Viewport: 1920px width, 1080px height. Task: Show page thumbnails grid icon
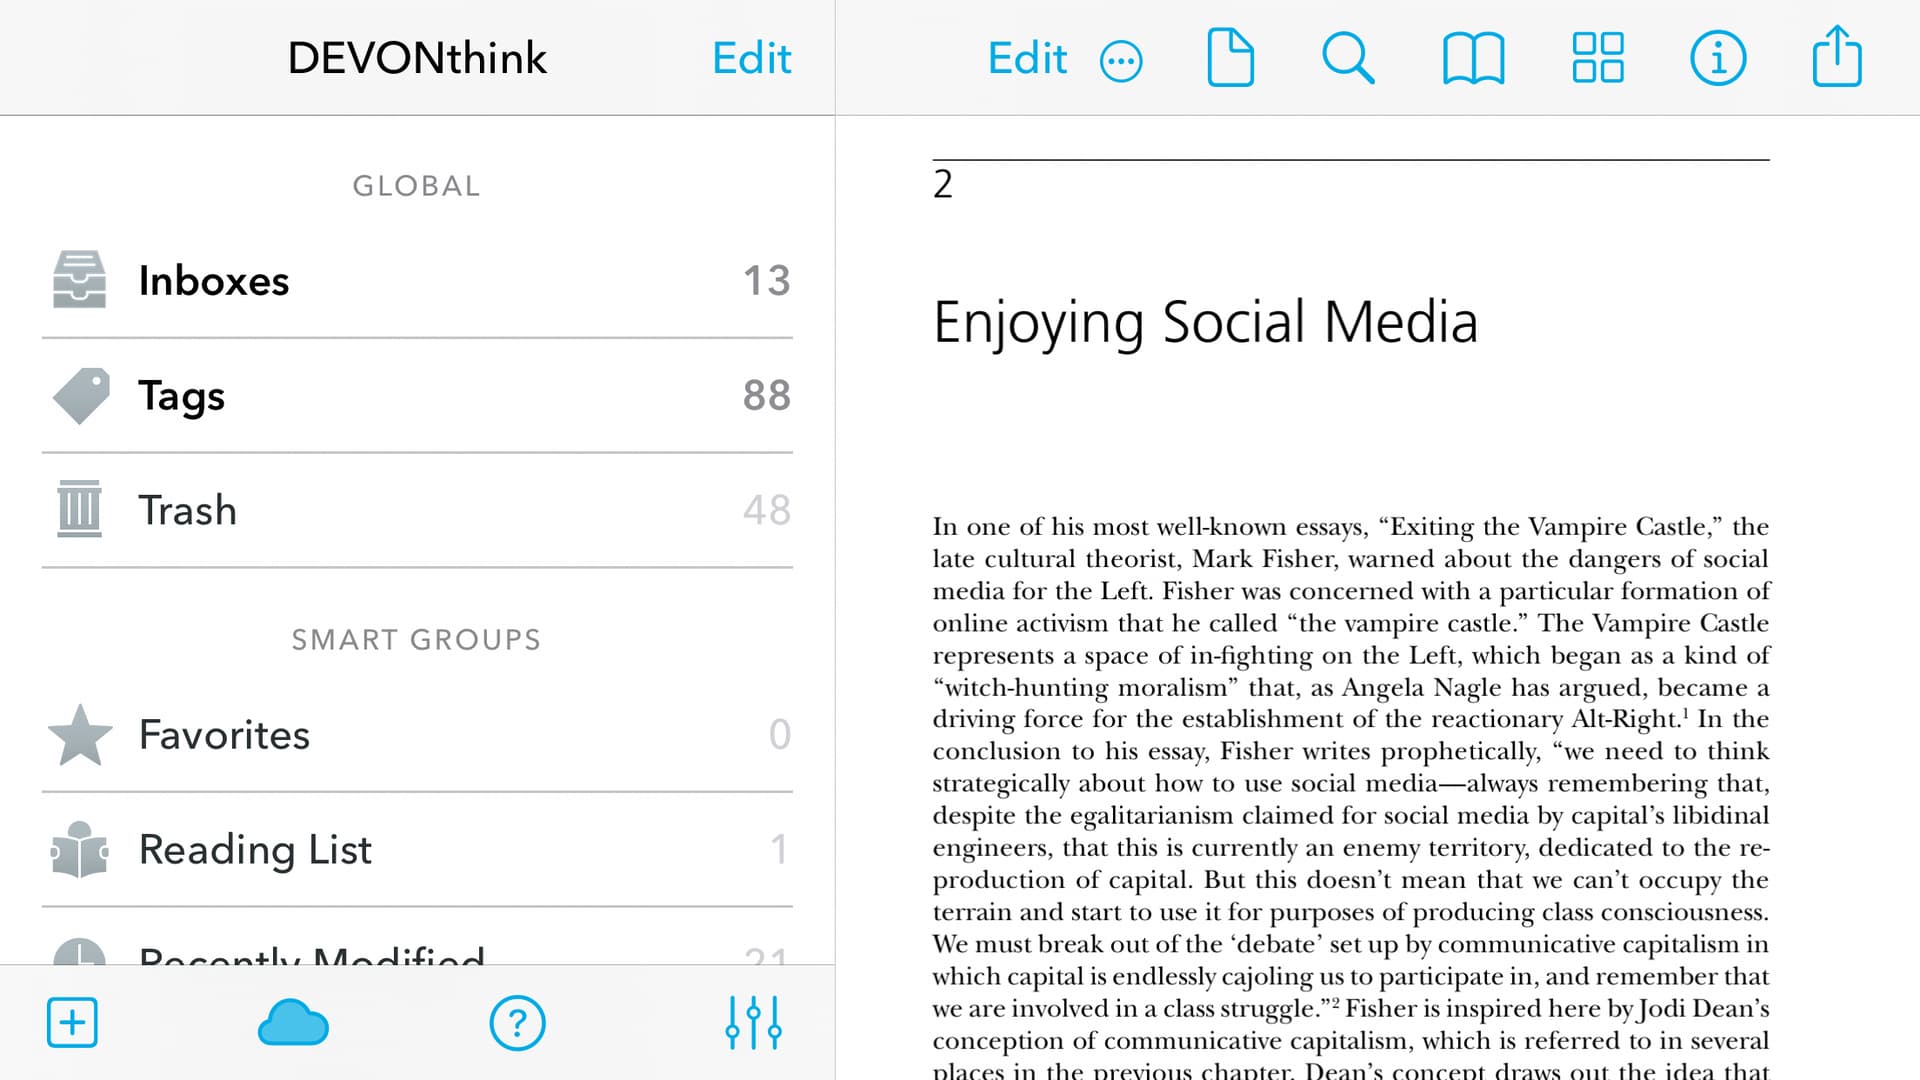[1597, 58]
